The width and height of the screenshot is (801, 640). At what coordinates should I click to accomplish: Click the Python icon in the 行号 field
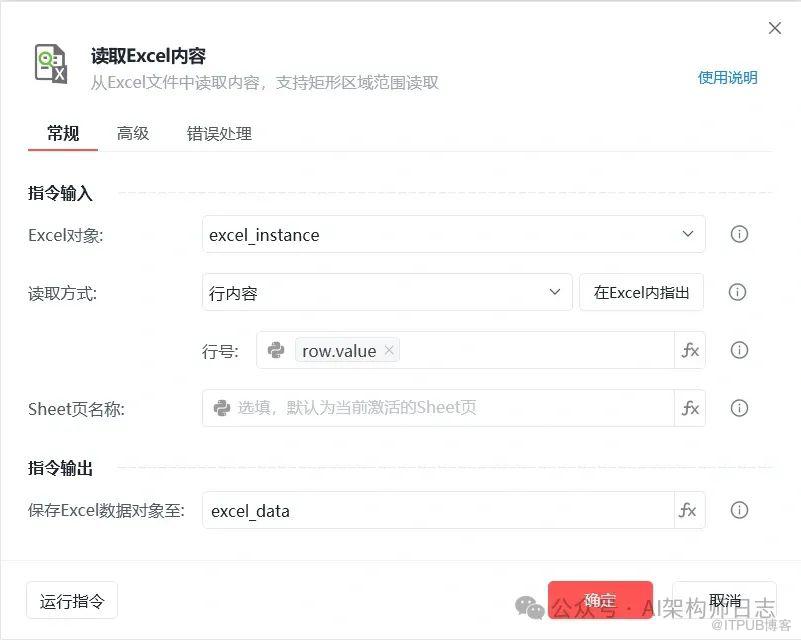pyautogui.click(x=276, y=350)
